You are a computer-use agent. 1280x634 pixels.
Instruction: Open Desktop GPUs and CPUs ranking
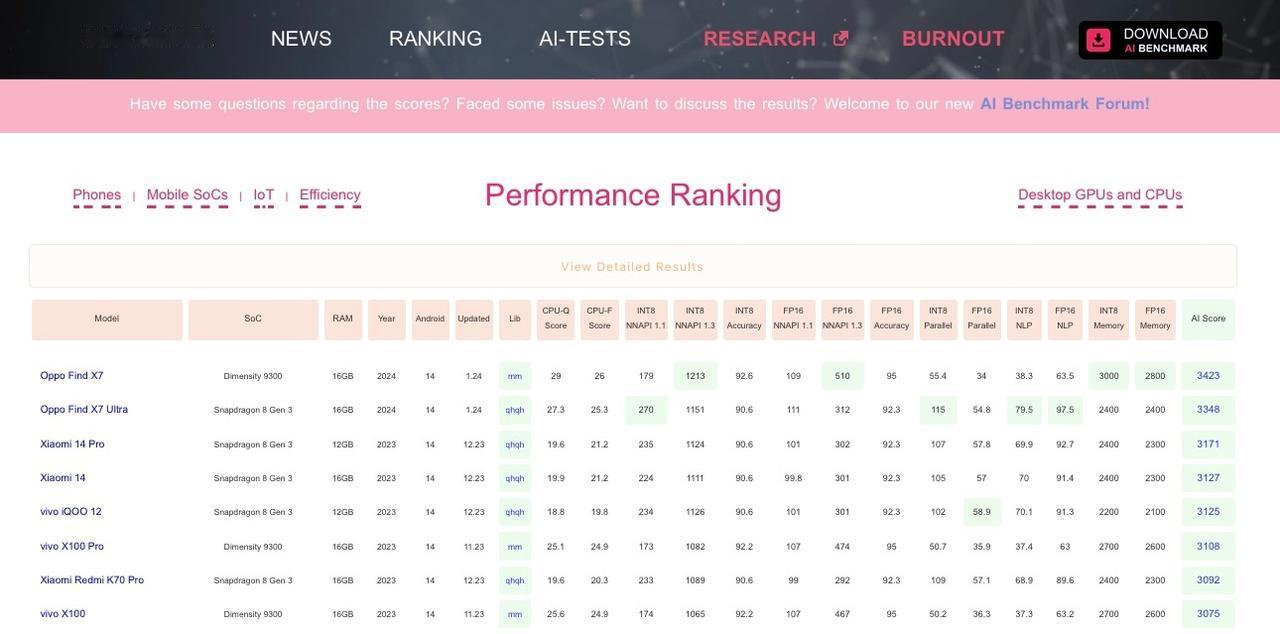tap(1100, 195)
